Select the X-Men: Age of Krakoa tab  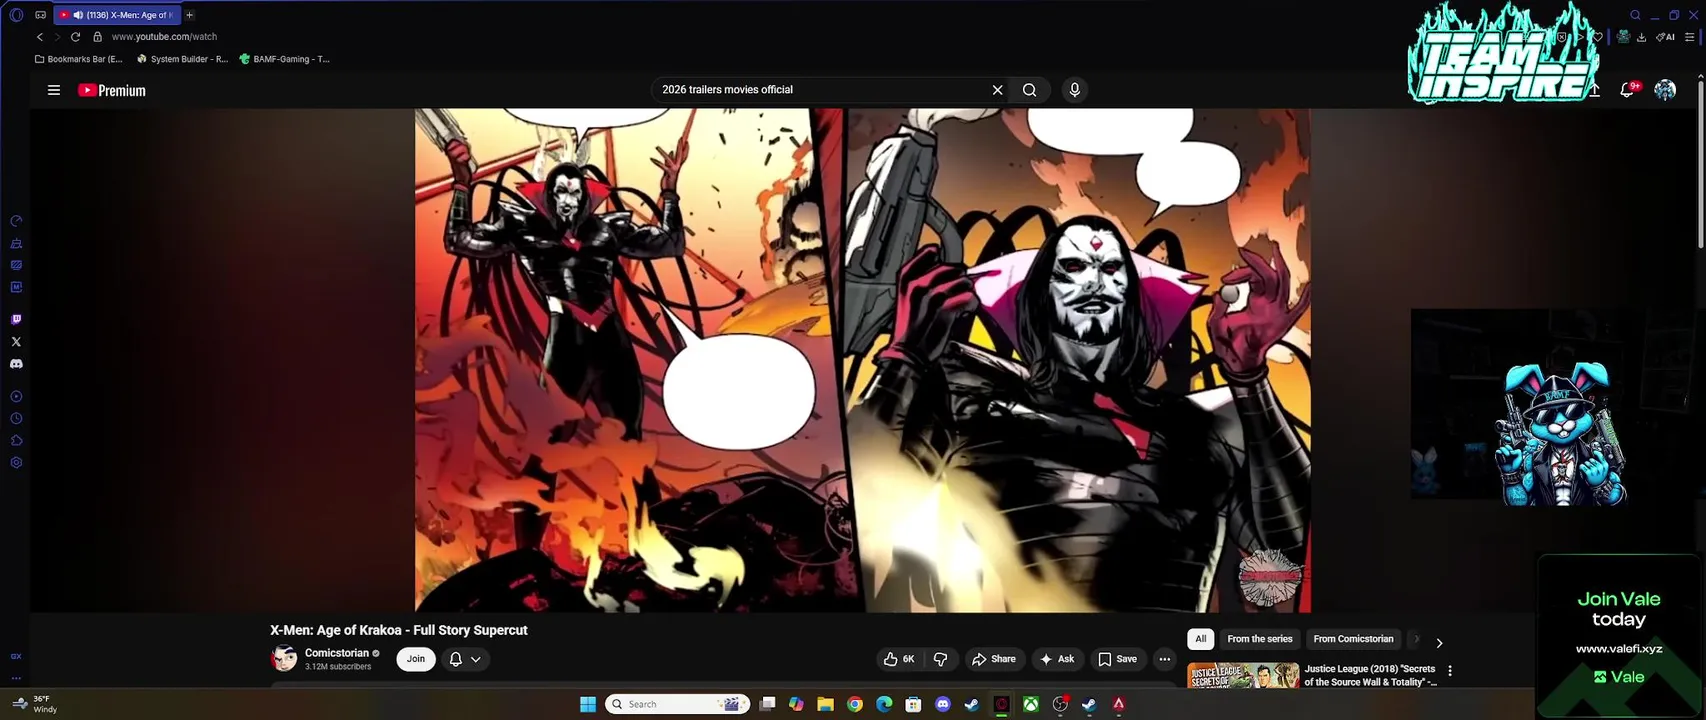[119, 15]
